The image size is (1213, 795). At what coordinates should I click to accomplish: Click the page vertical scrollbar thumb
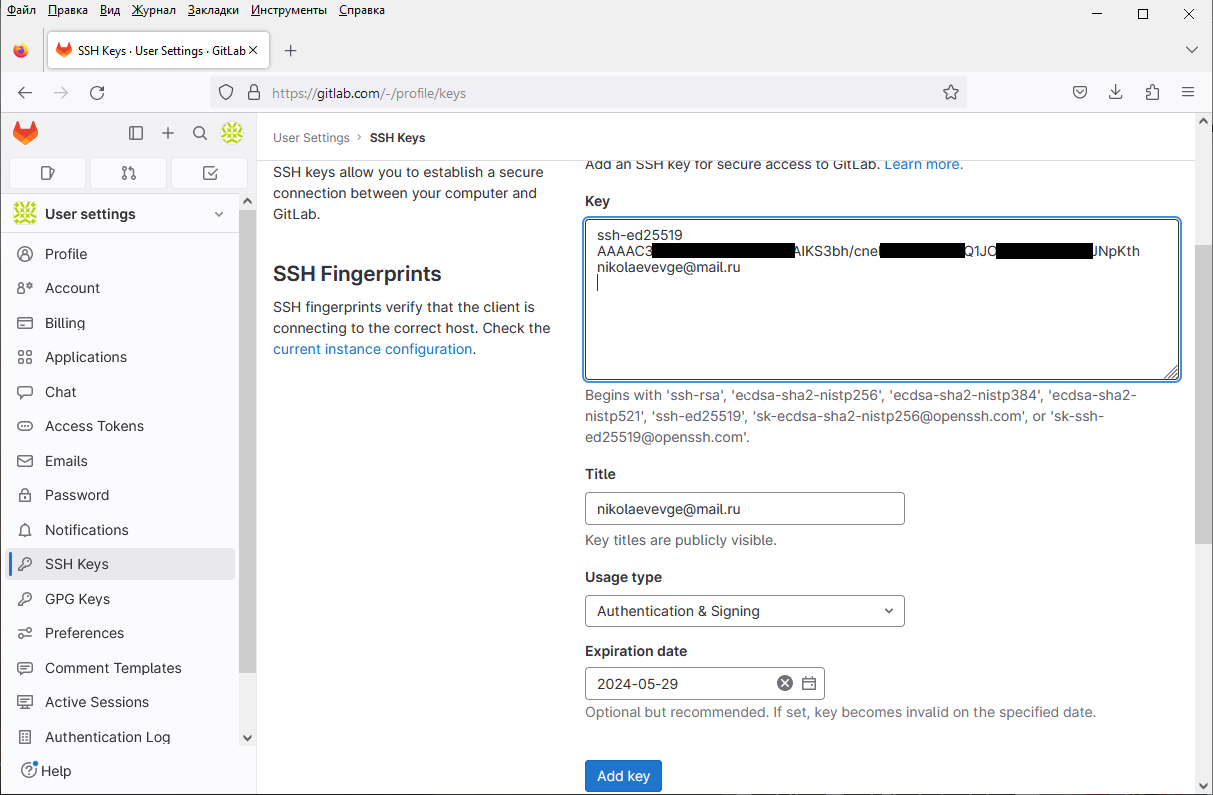(x=1204, y=392)
